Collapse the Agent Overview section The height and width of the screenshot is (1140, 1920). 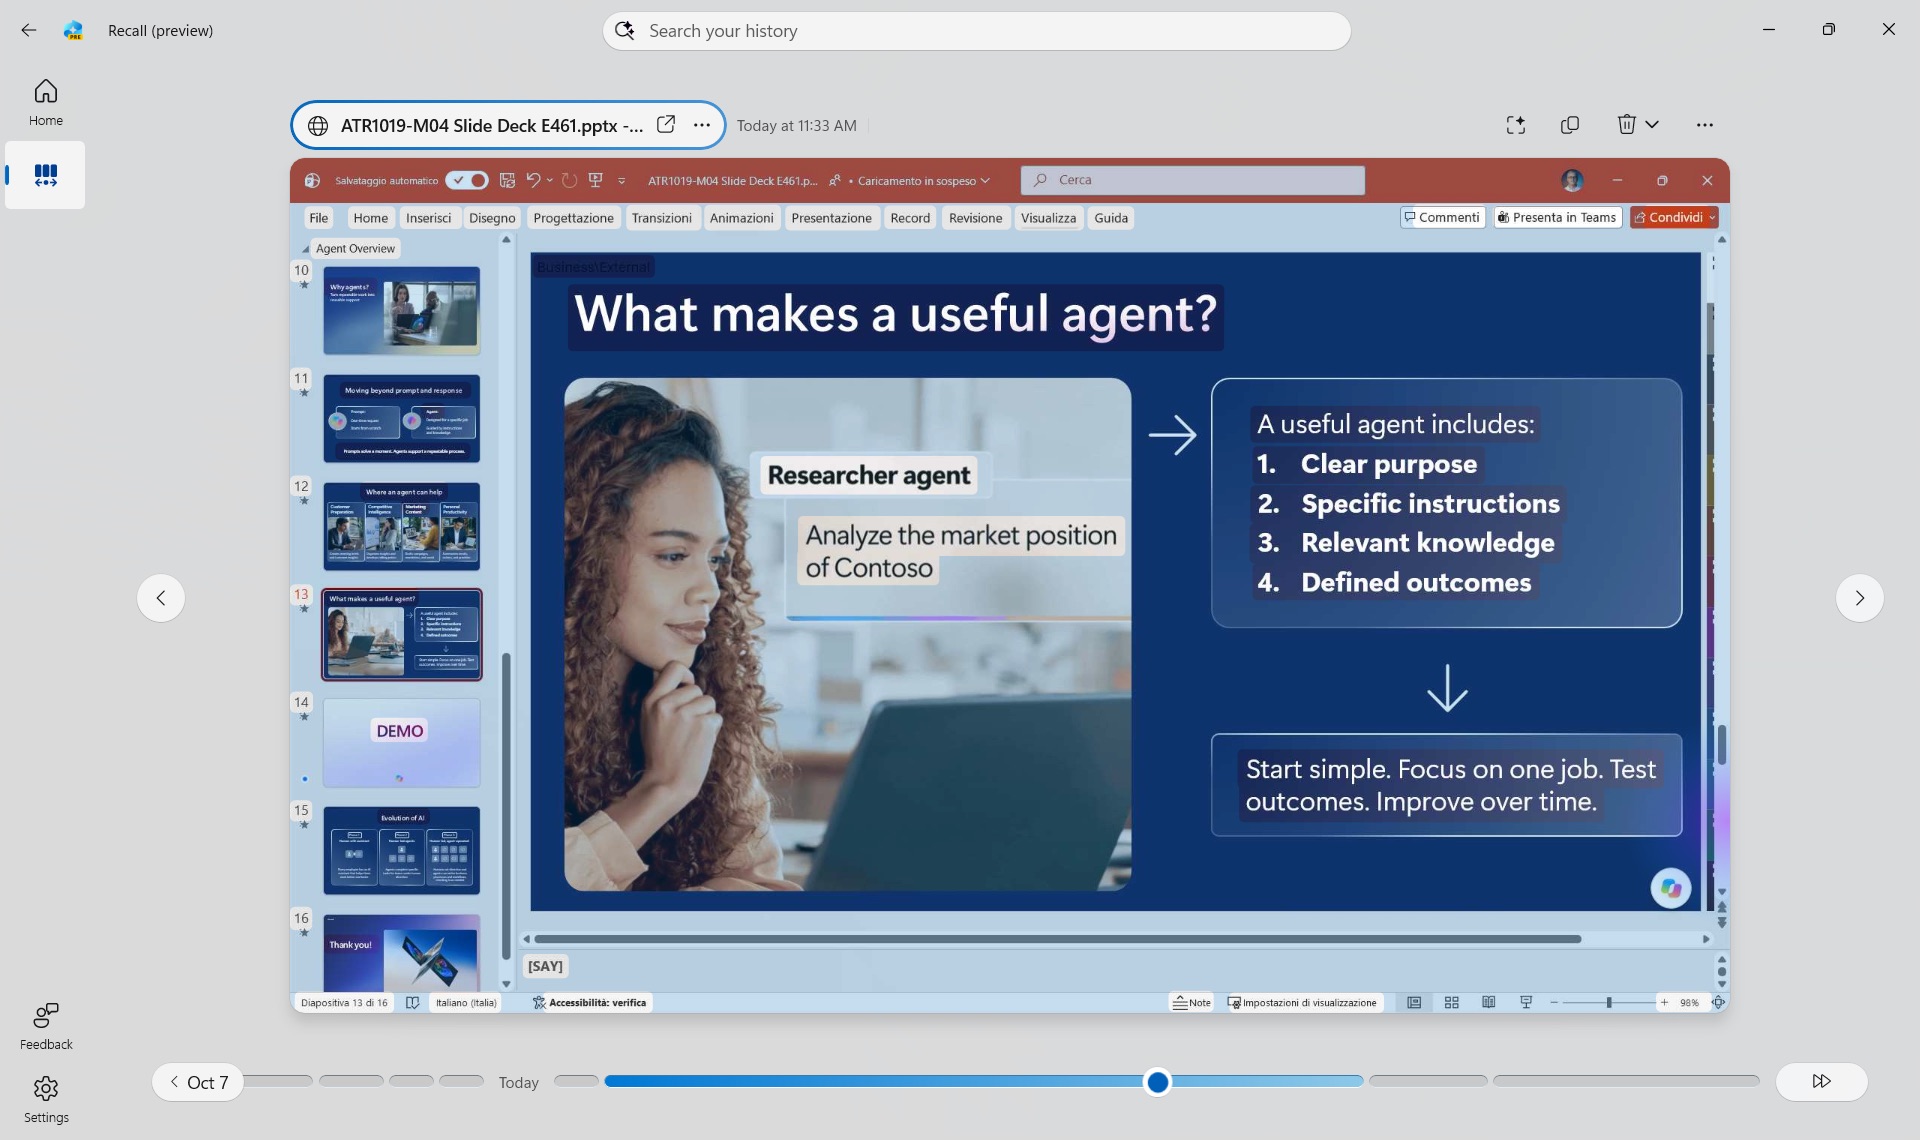pos(305,249)
